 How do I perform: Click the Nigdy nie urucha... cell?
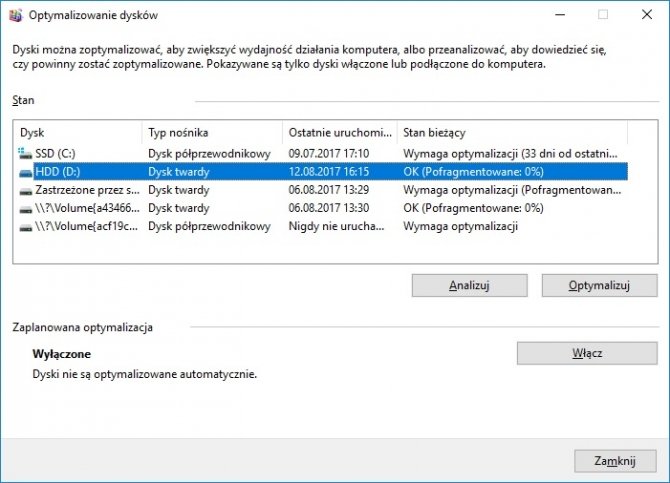(336, 226)
